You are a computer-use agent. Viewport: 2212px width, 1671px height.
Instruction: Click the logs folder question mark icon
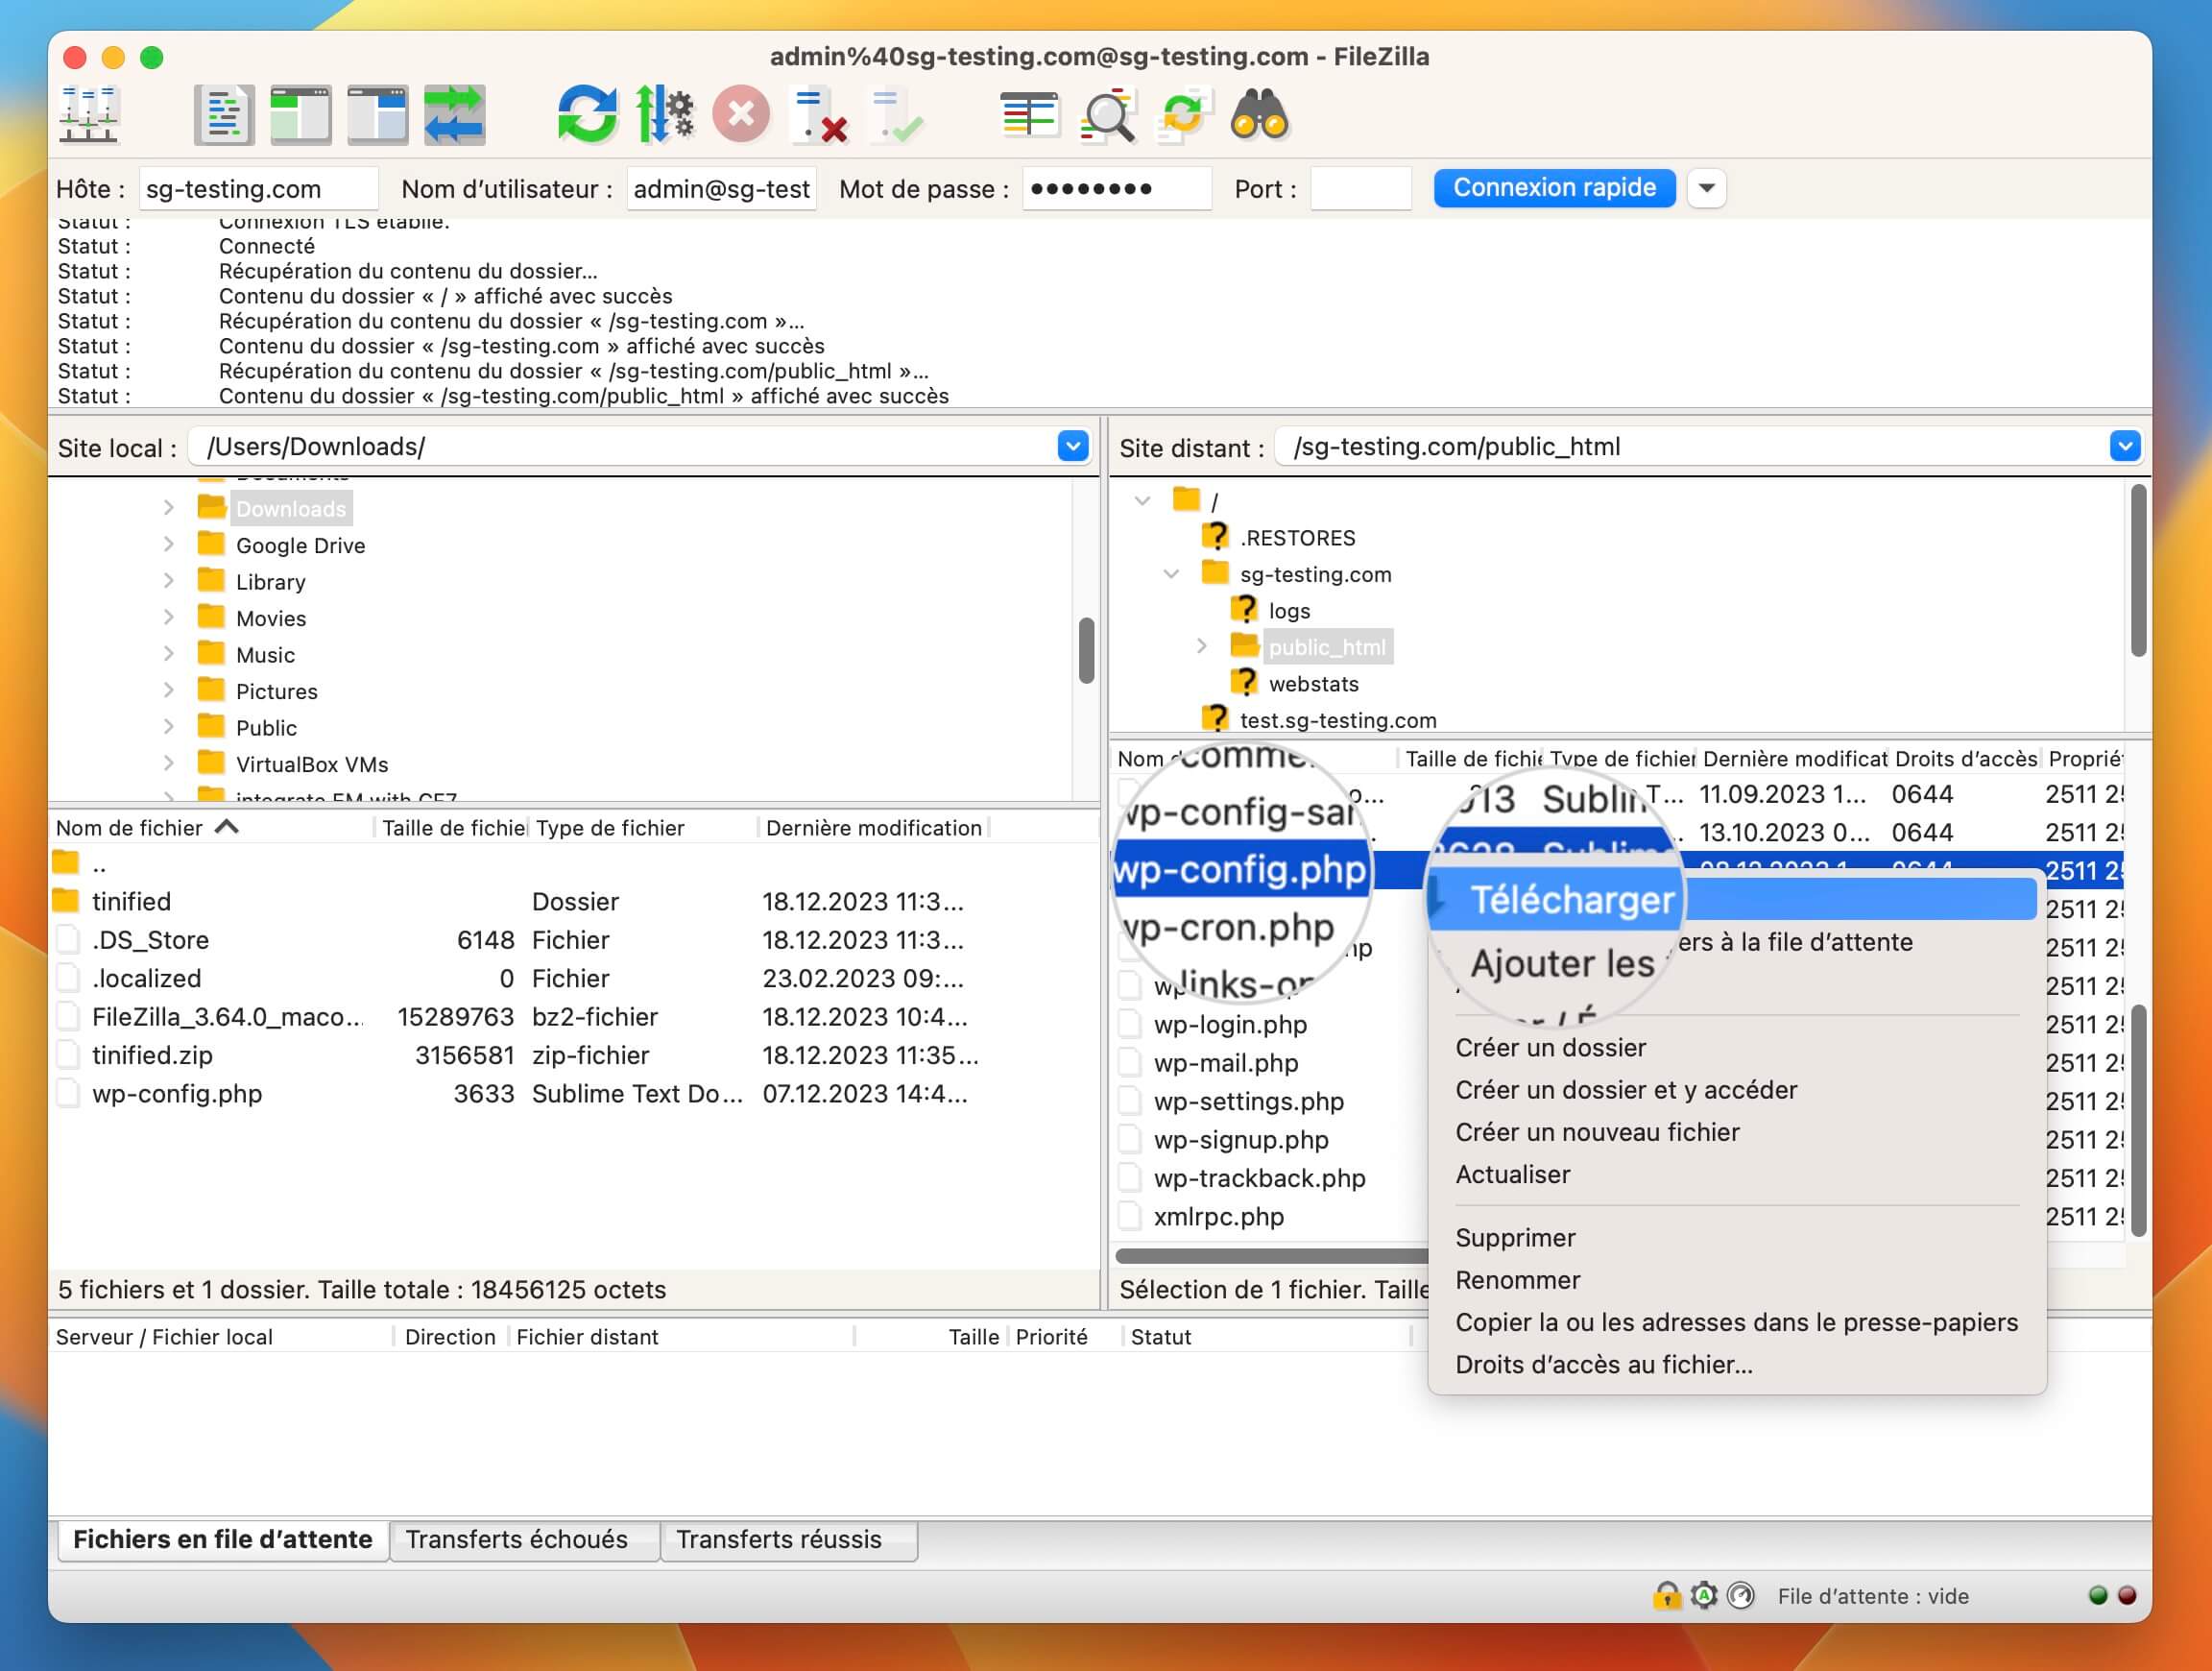click(x=1244, y=610)
